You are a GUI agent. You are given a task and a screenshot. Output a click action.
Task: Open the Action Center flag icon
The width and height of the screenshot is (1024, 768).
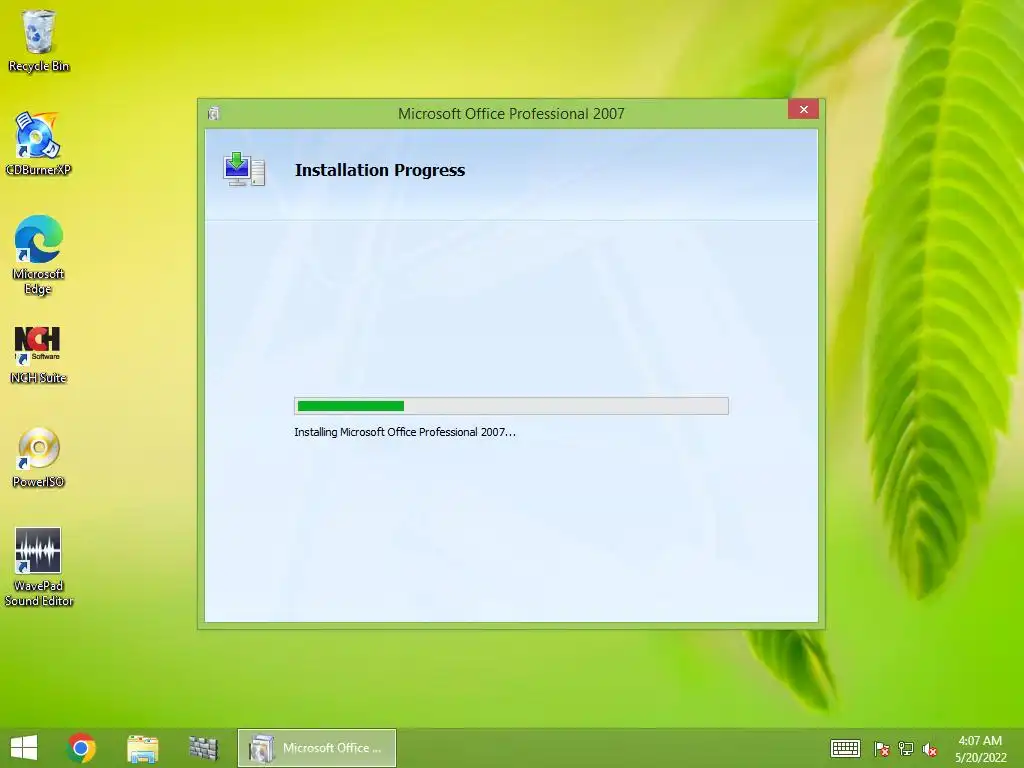(881, 749)
